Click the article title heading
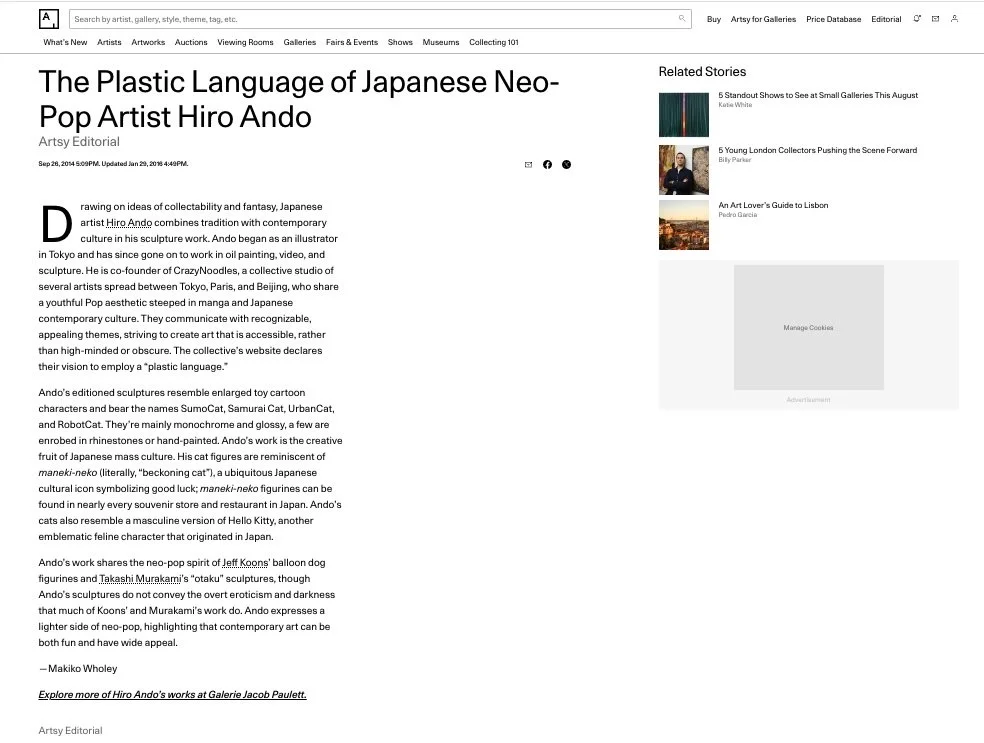This screenshot has width=984, height=743. pyautogui.click(x=299, y=99)
